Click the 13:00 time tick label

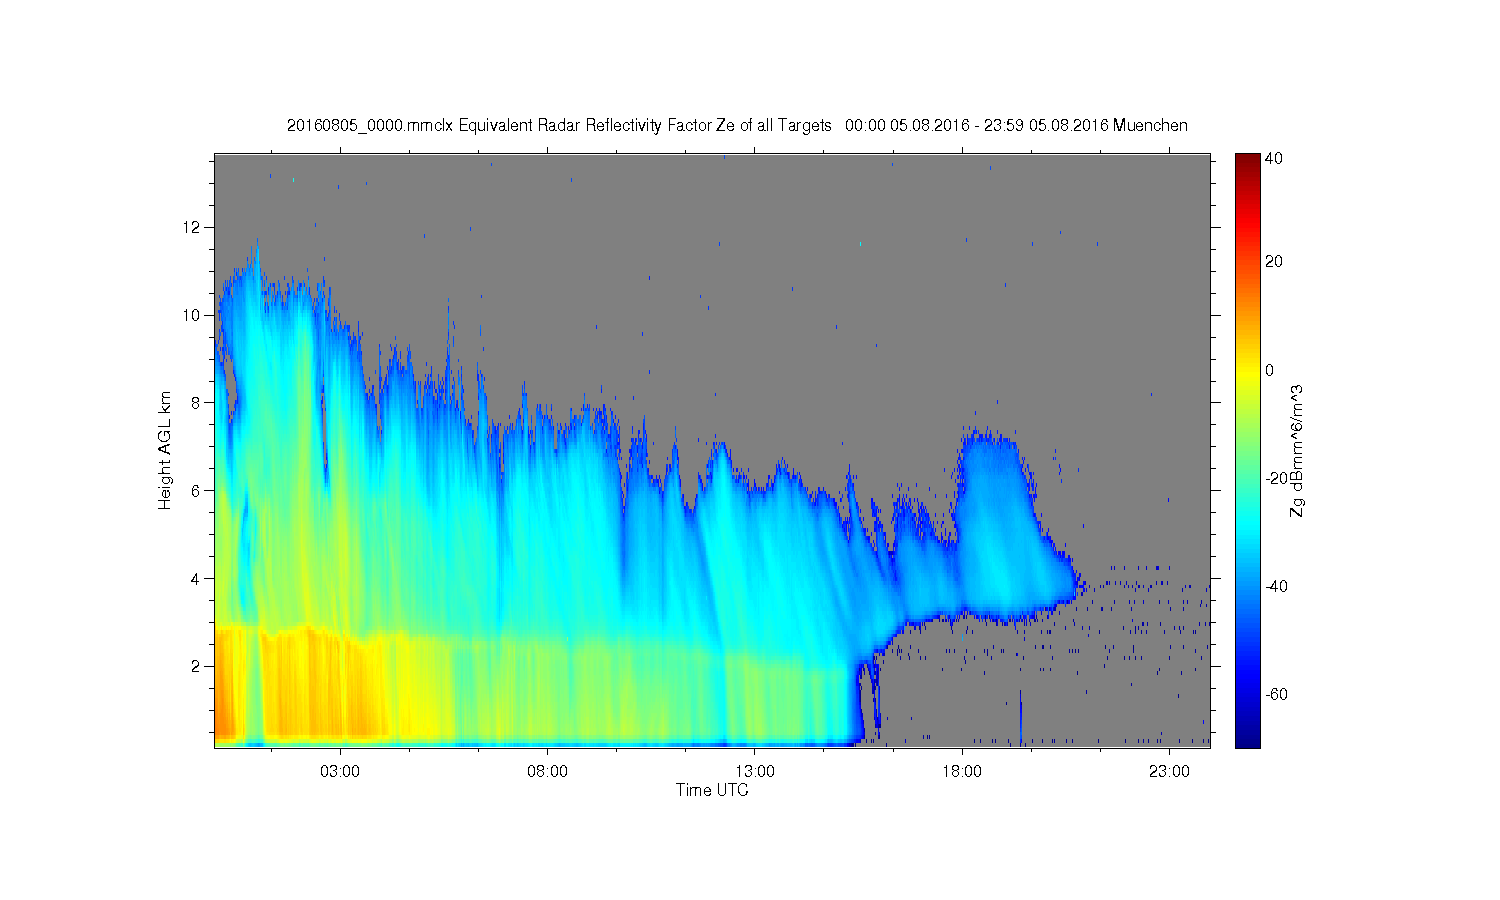[755, 772]
